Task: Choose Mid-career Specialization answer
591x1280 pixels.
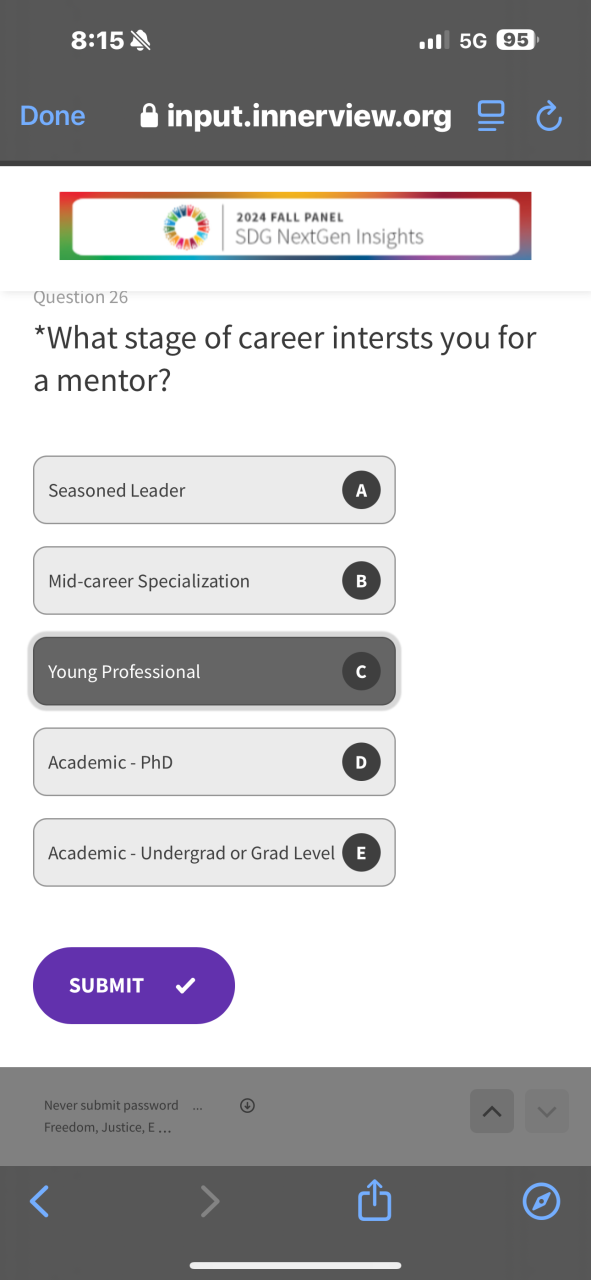Action: click(214, 581)
